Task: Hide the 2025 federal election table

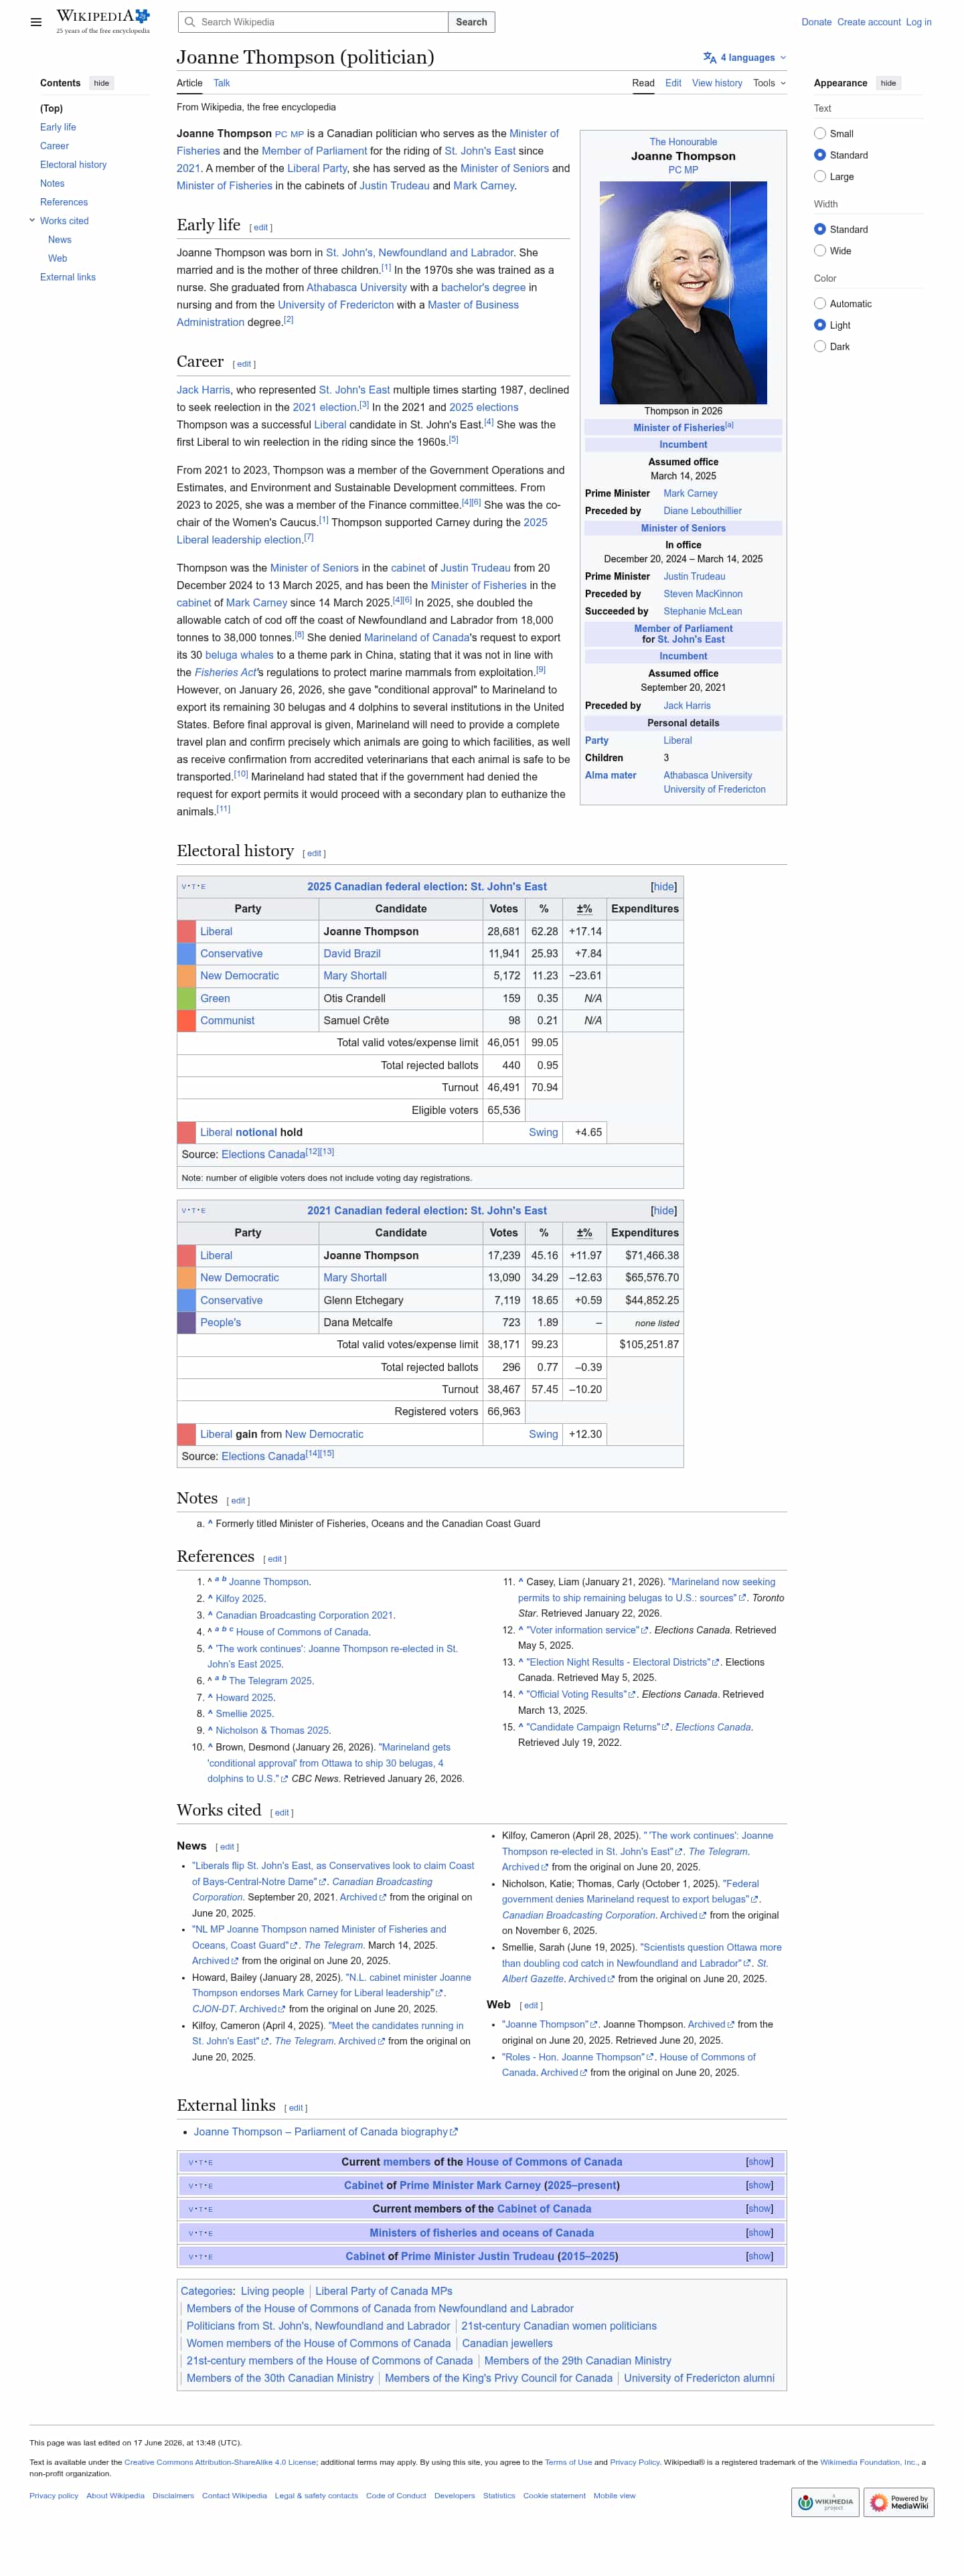Action: click(663, 886)
